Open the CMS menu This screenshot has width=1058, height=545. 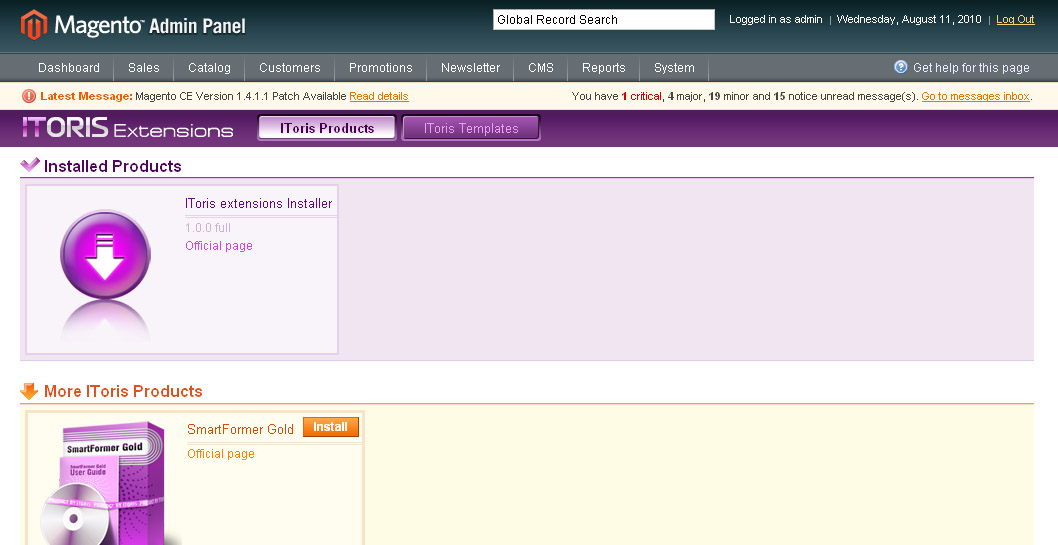tap(540, 67)
